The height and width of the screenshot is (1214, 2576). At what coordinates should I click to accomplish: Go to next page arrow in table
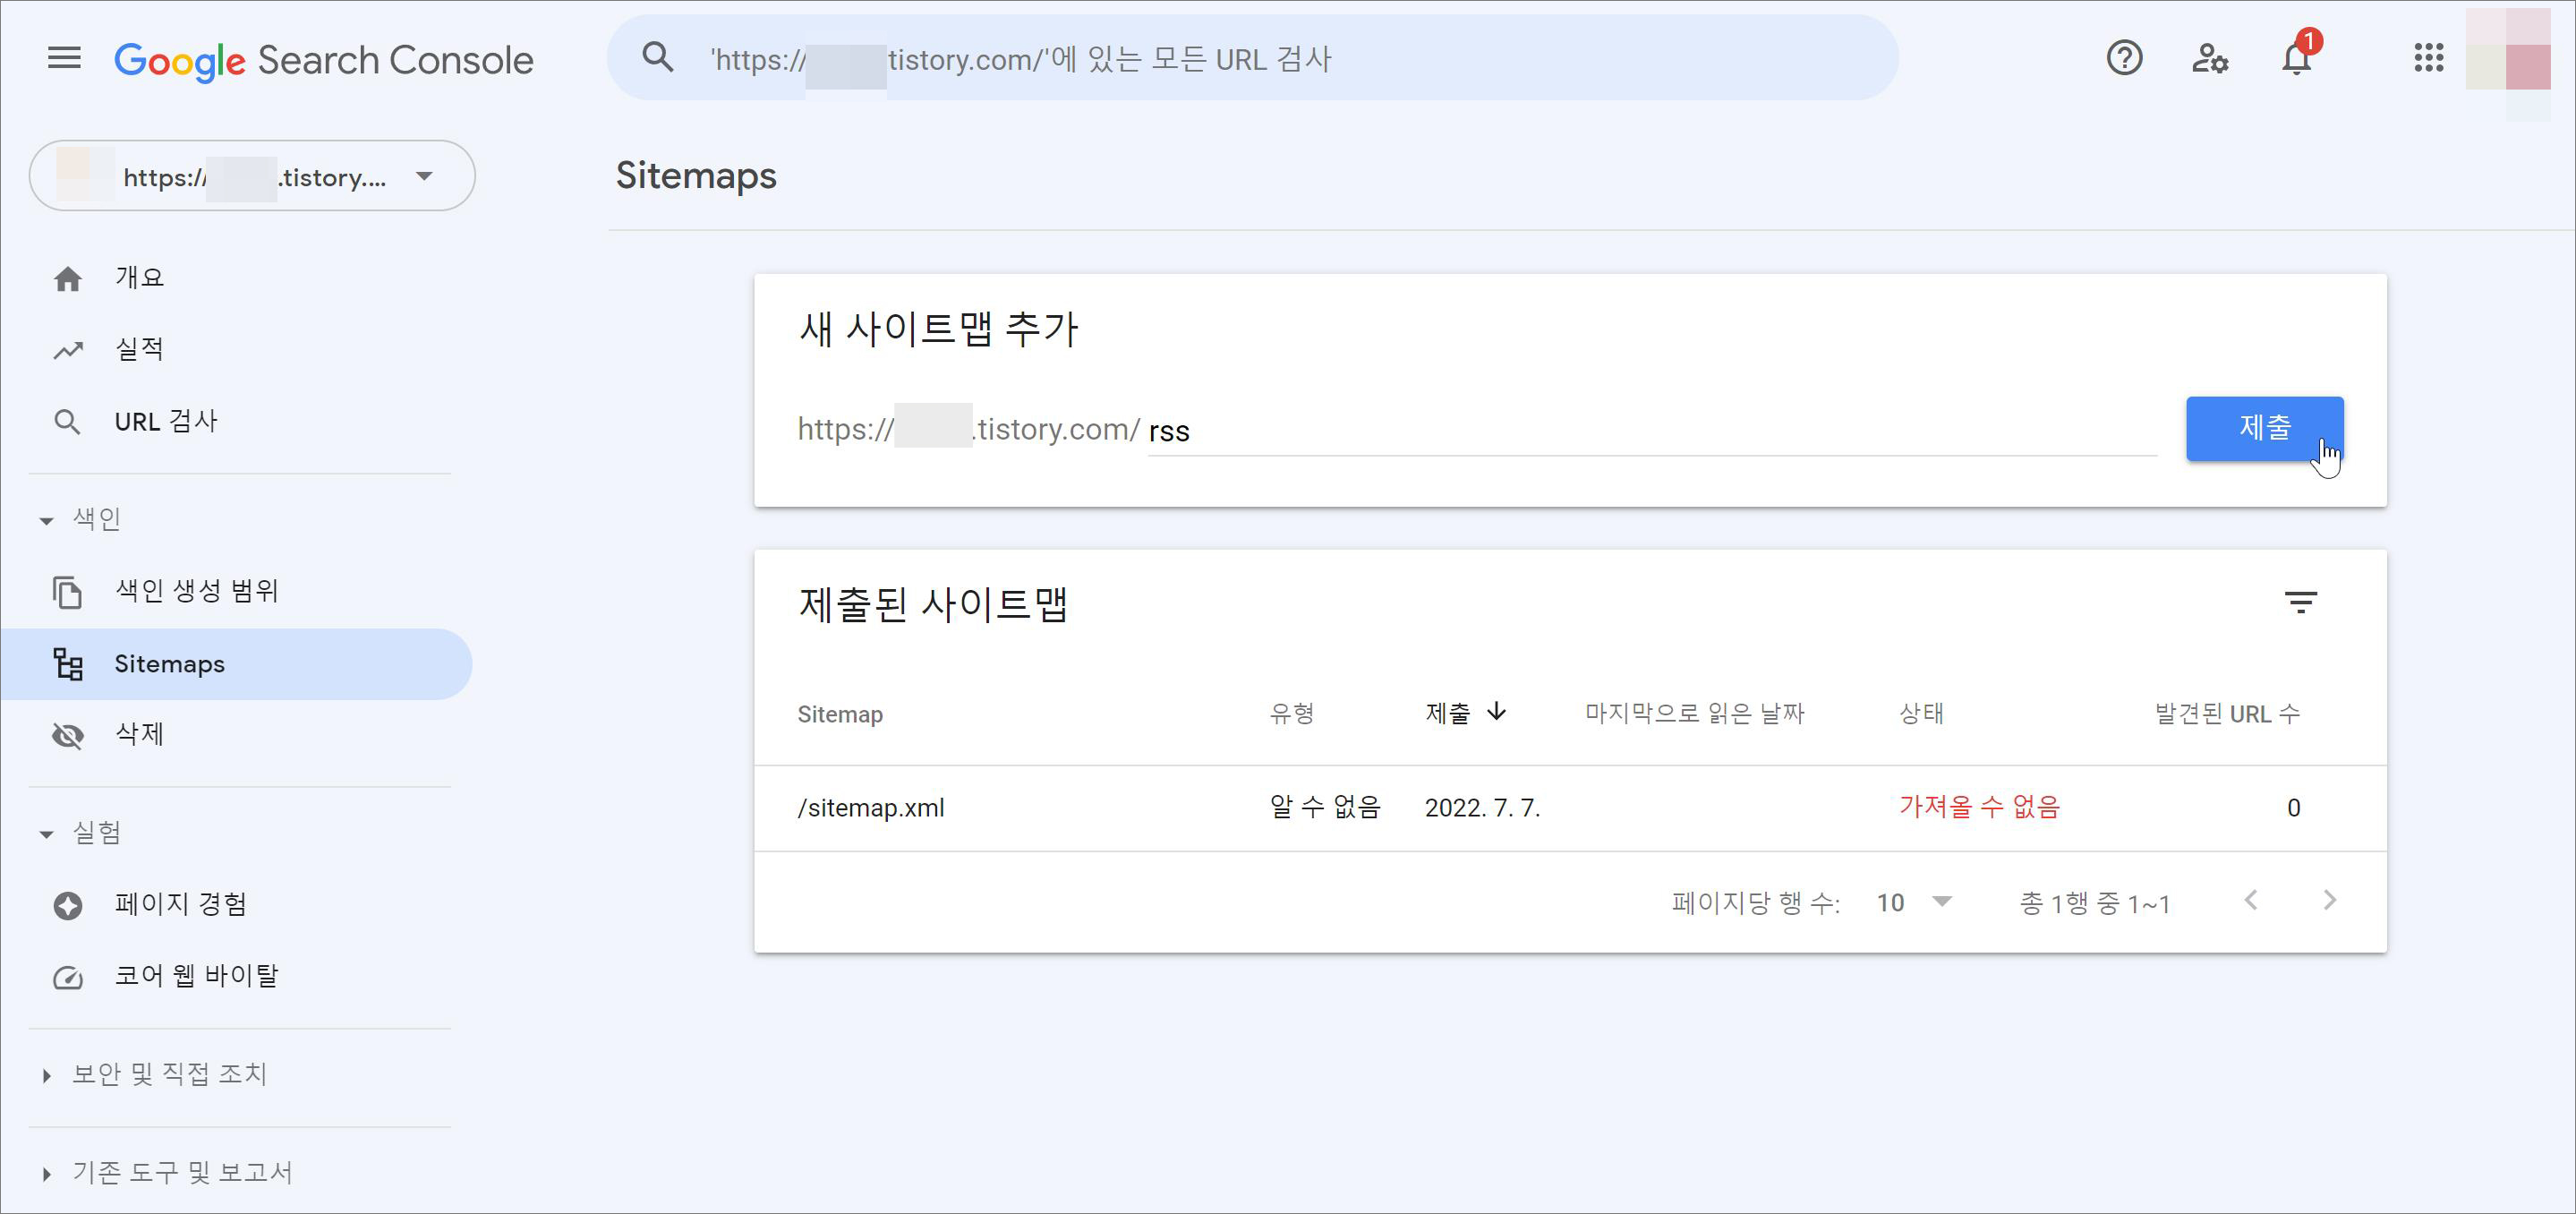pos(2329,901)
